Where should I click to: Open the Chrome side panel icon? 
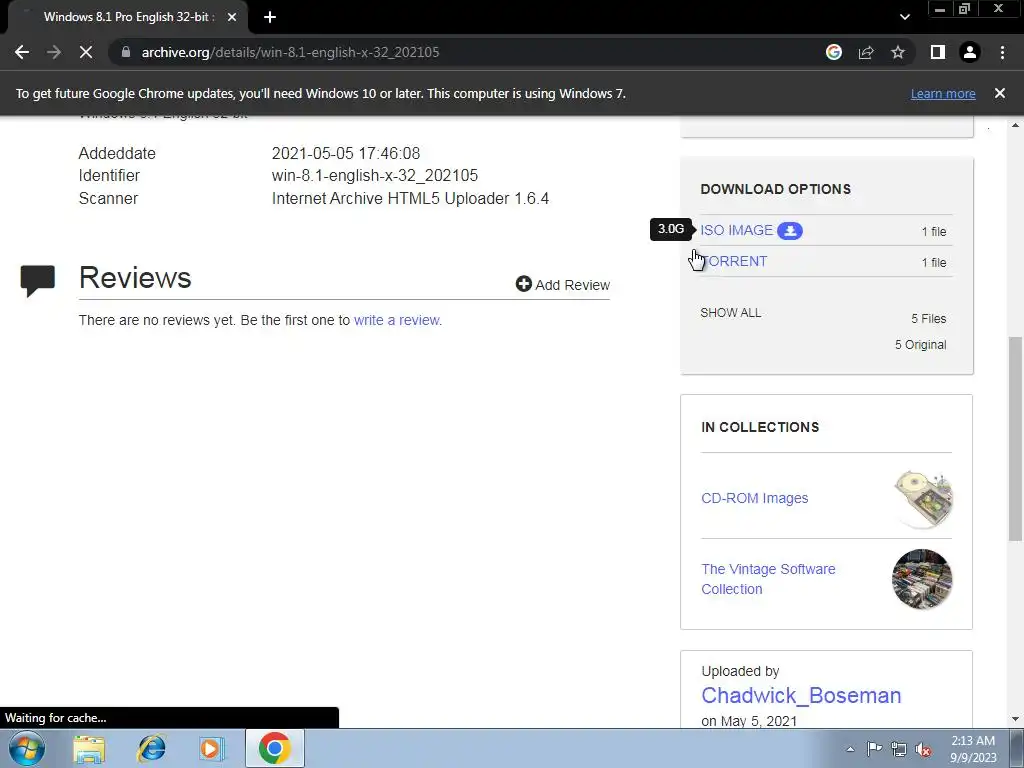coord(938,52)
